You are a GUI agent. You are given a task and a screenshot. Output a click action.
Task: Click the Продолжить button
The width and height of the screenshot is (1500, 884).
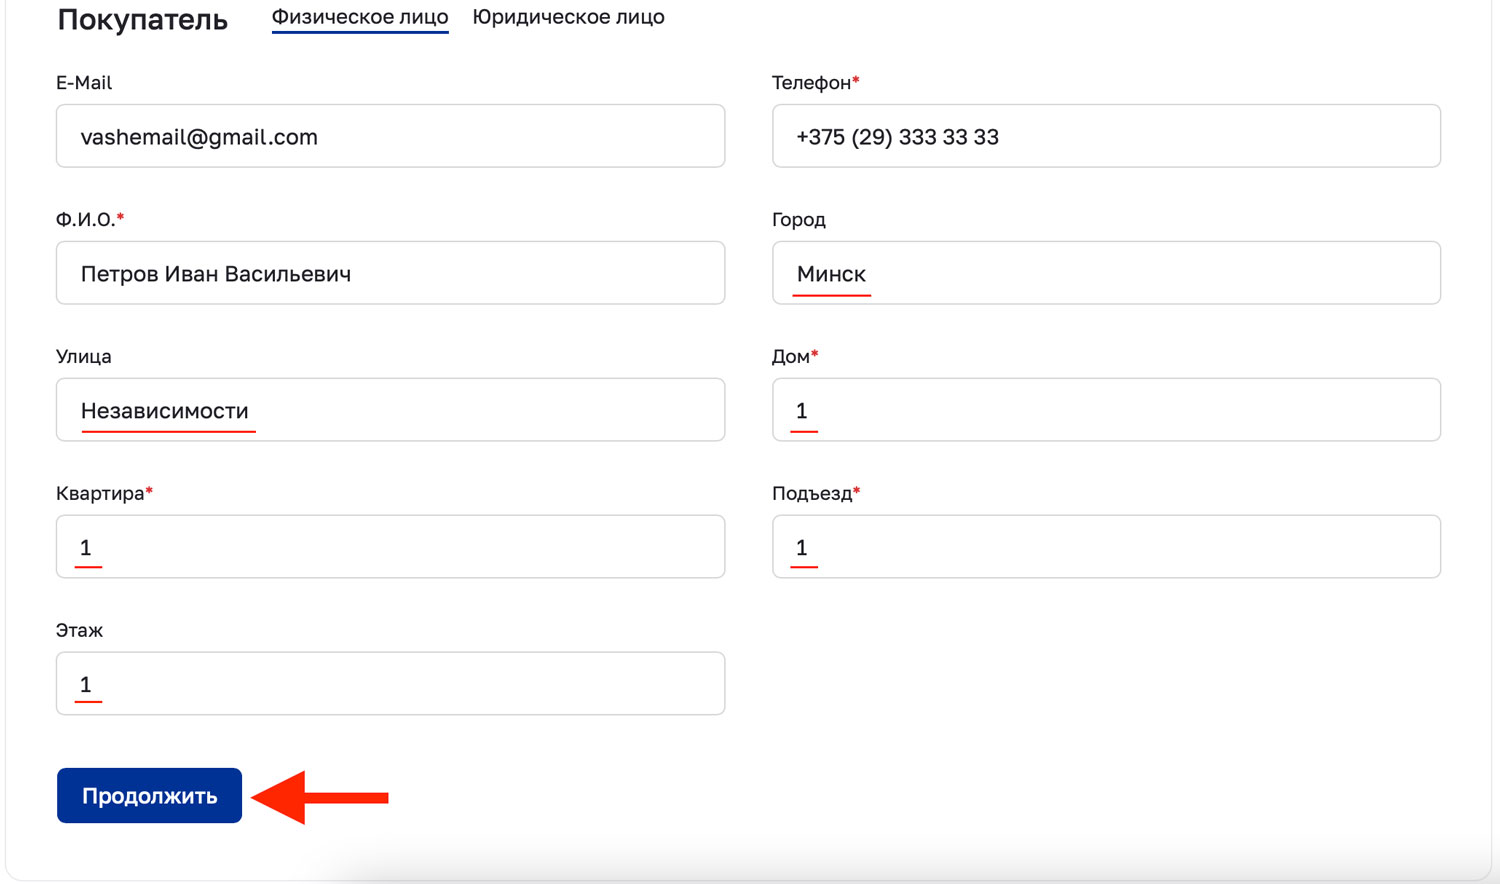tap(149, 796)
